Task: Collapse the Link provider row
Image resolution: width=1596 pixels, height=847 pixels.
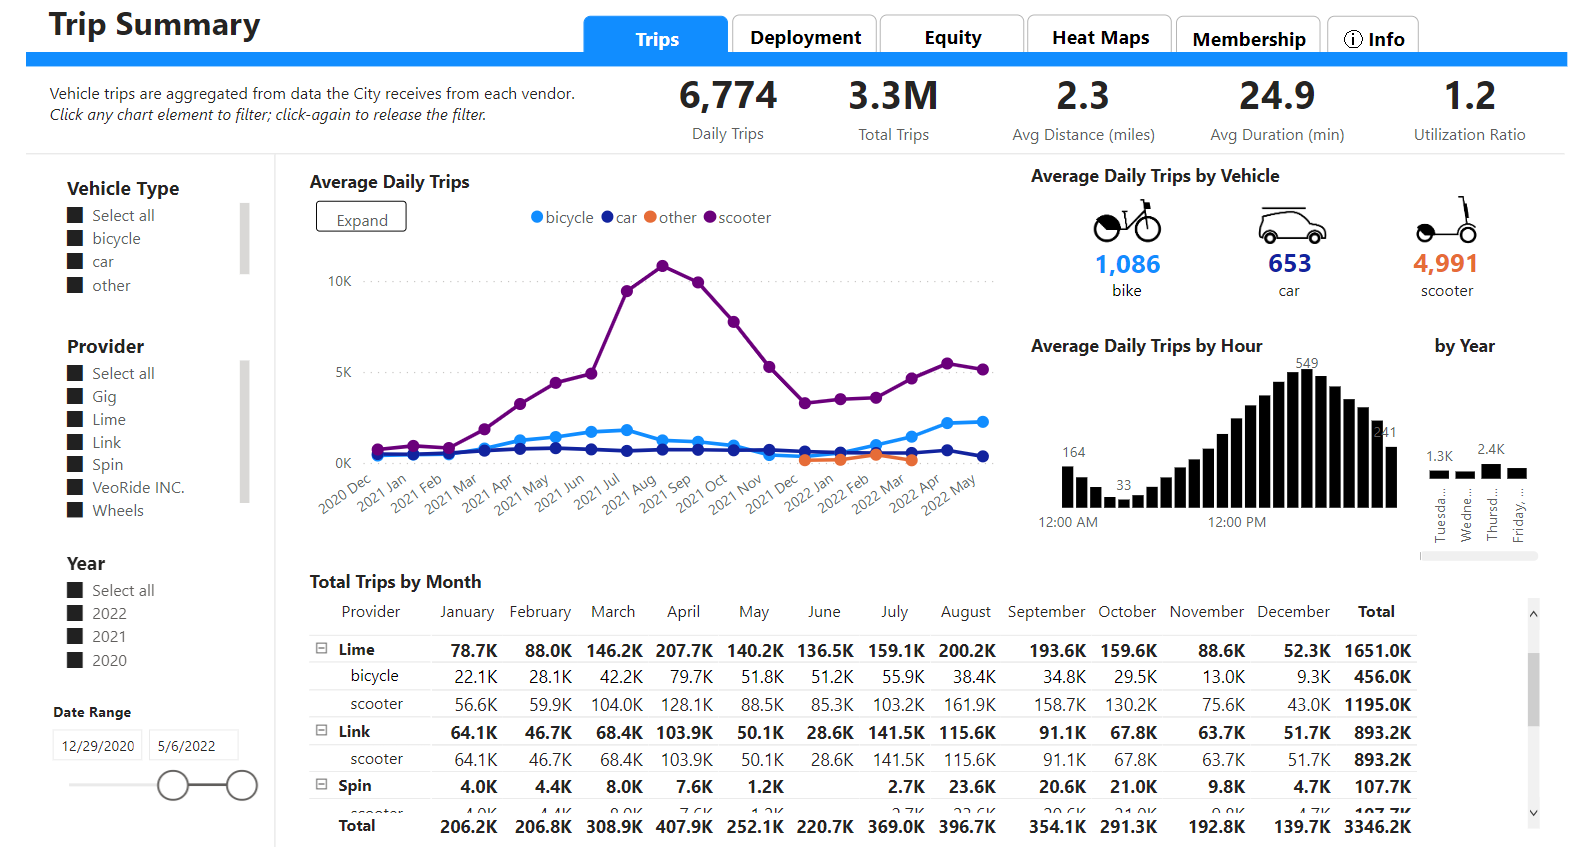Action: [322, 730]
